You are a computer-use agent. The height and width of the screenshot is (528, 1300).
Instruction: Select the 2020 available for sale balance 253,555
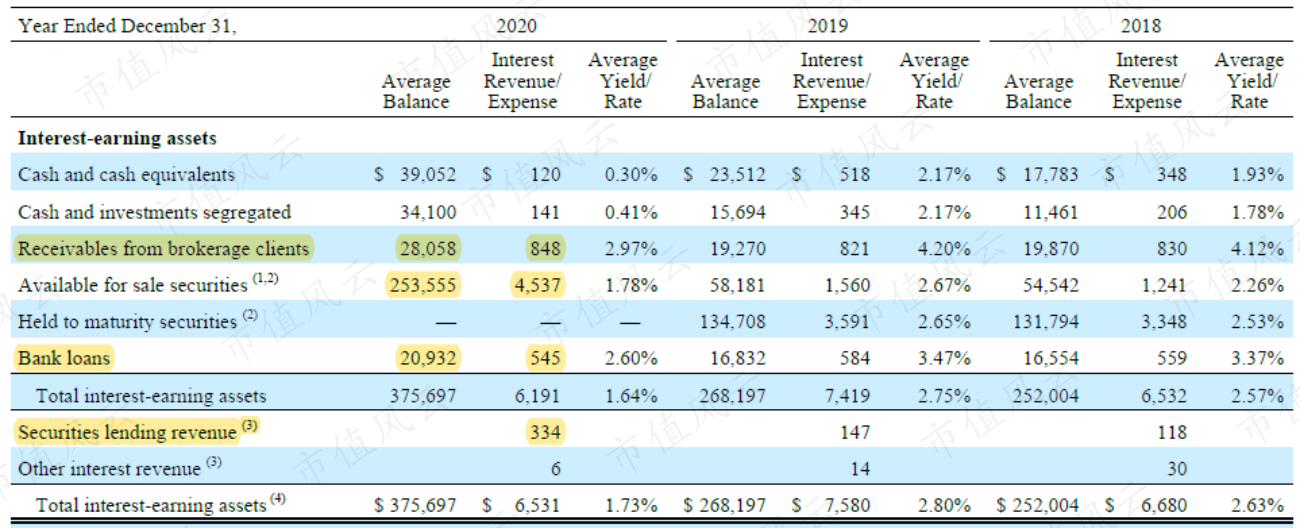click(x=425, y=285)
